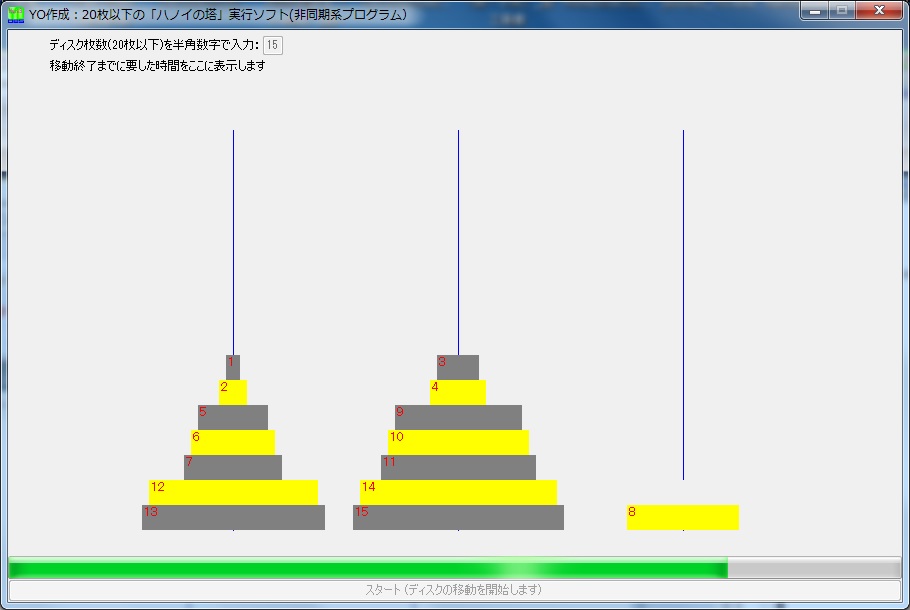The width and height of the screenshot is (910, 610).
Task: Select yellow disk 6 on left tower
Action: [233, 442]
